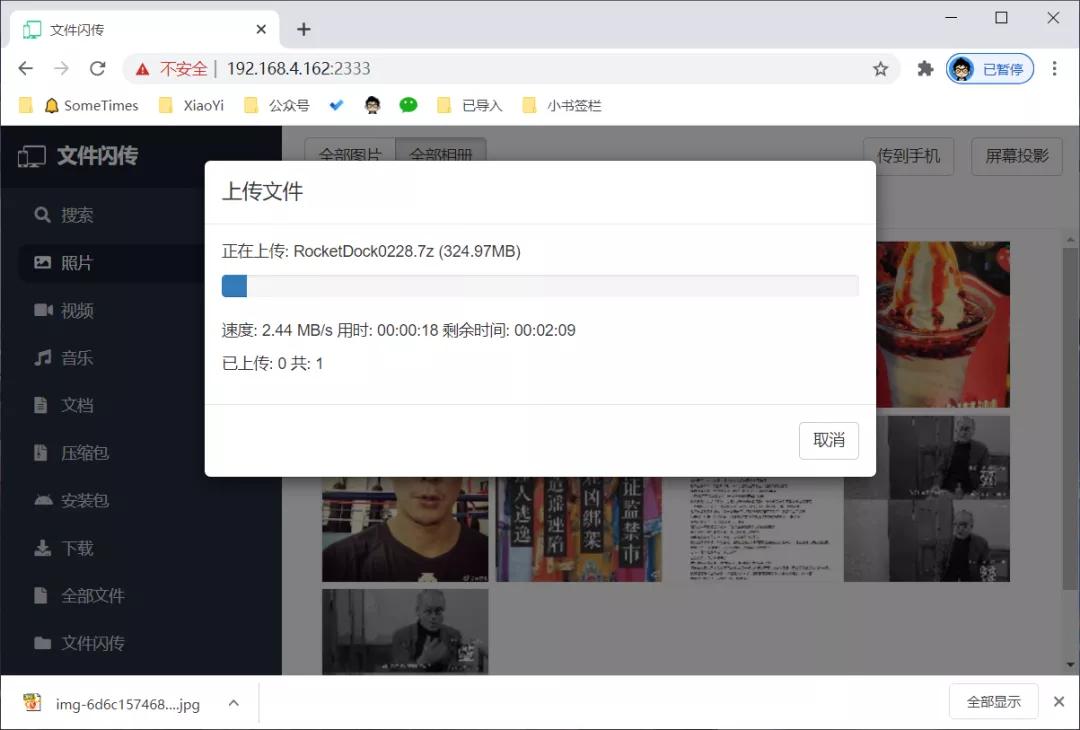Screen dimensions: 1080x730
Task: Cancel the upload with 取消 button
Action: tap(829, 440)
